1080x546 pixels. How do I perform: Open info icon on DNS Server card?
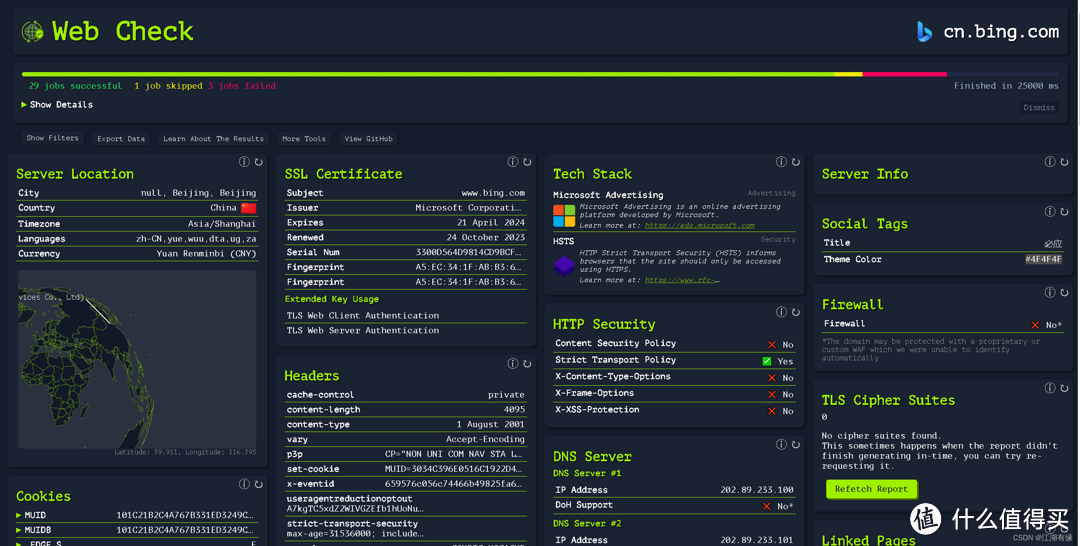click(781, 444)
